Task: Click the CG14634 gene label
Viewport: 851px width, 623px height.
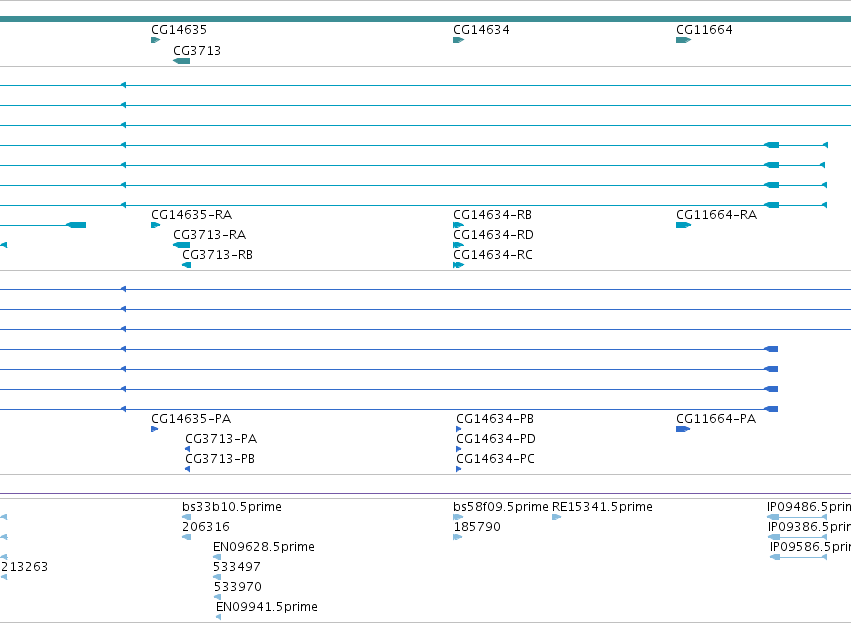Action: pyautogui.click(x=481, y=30)
